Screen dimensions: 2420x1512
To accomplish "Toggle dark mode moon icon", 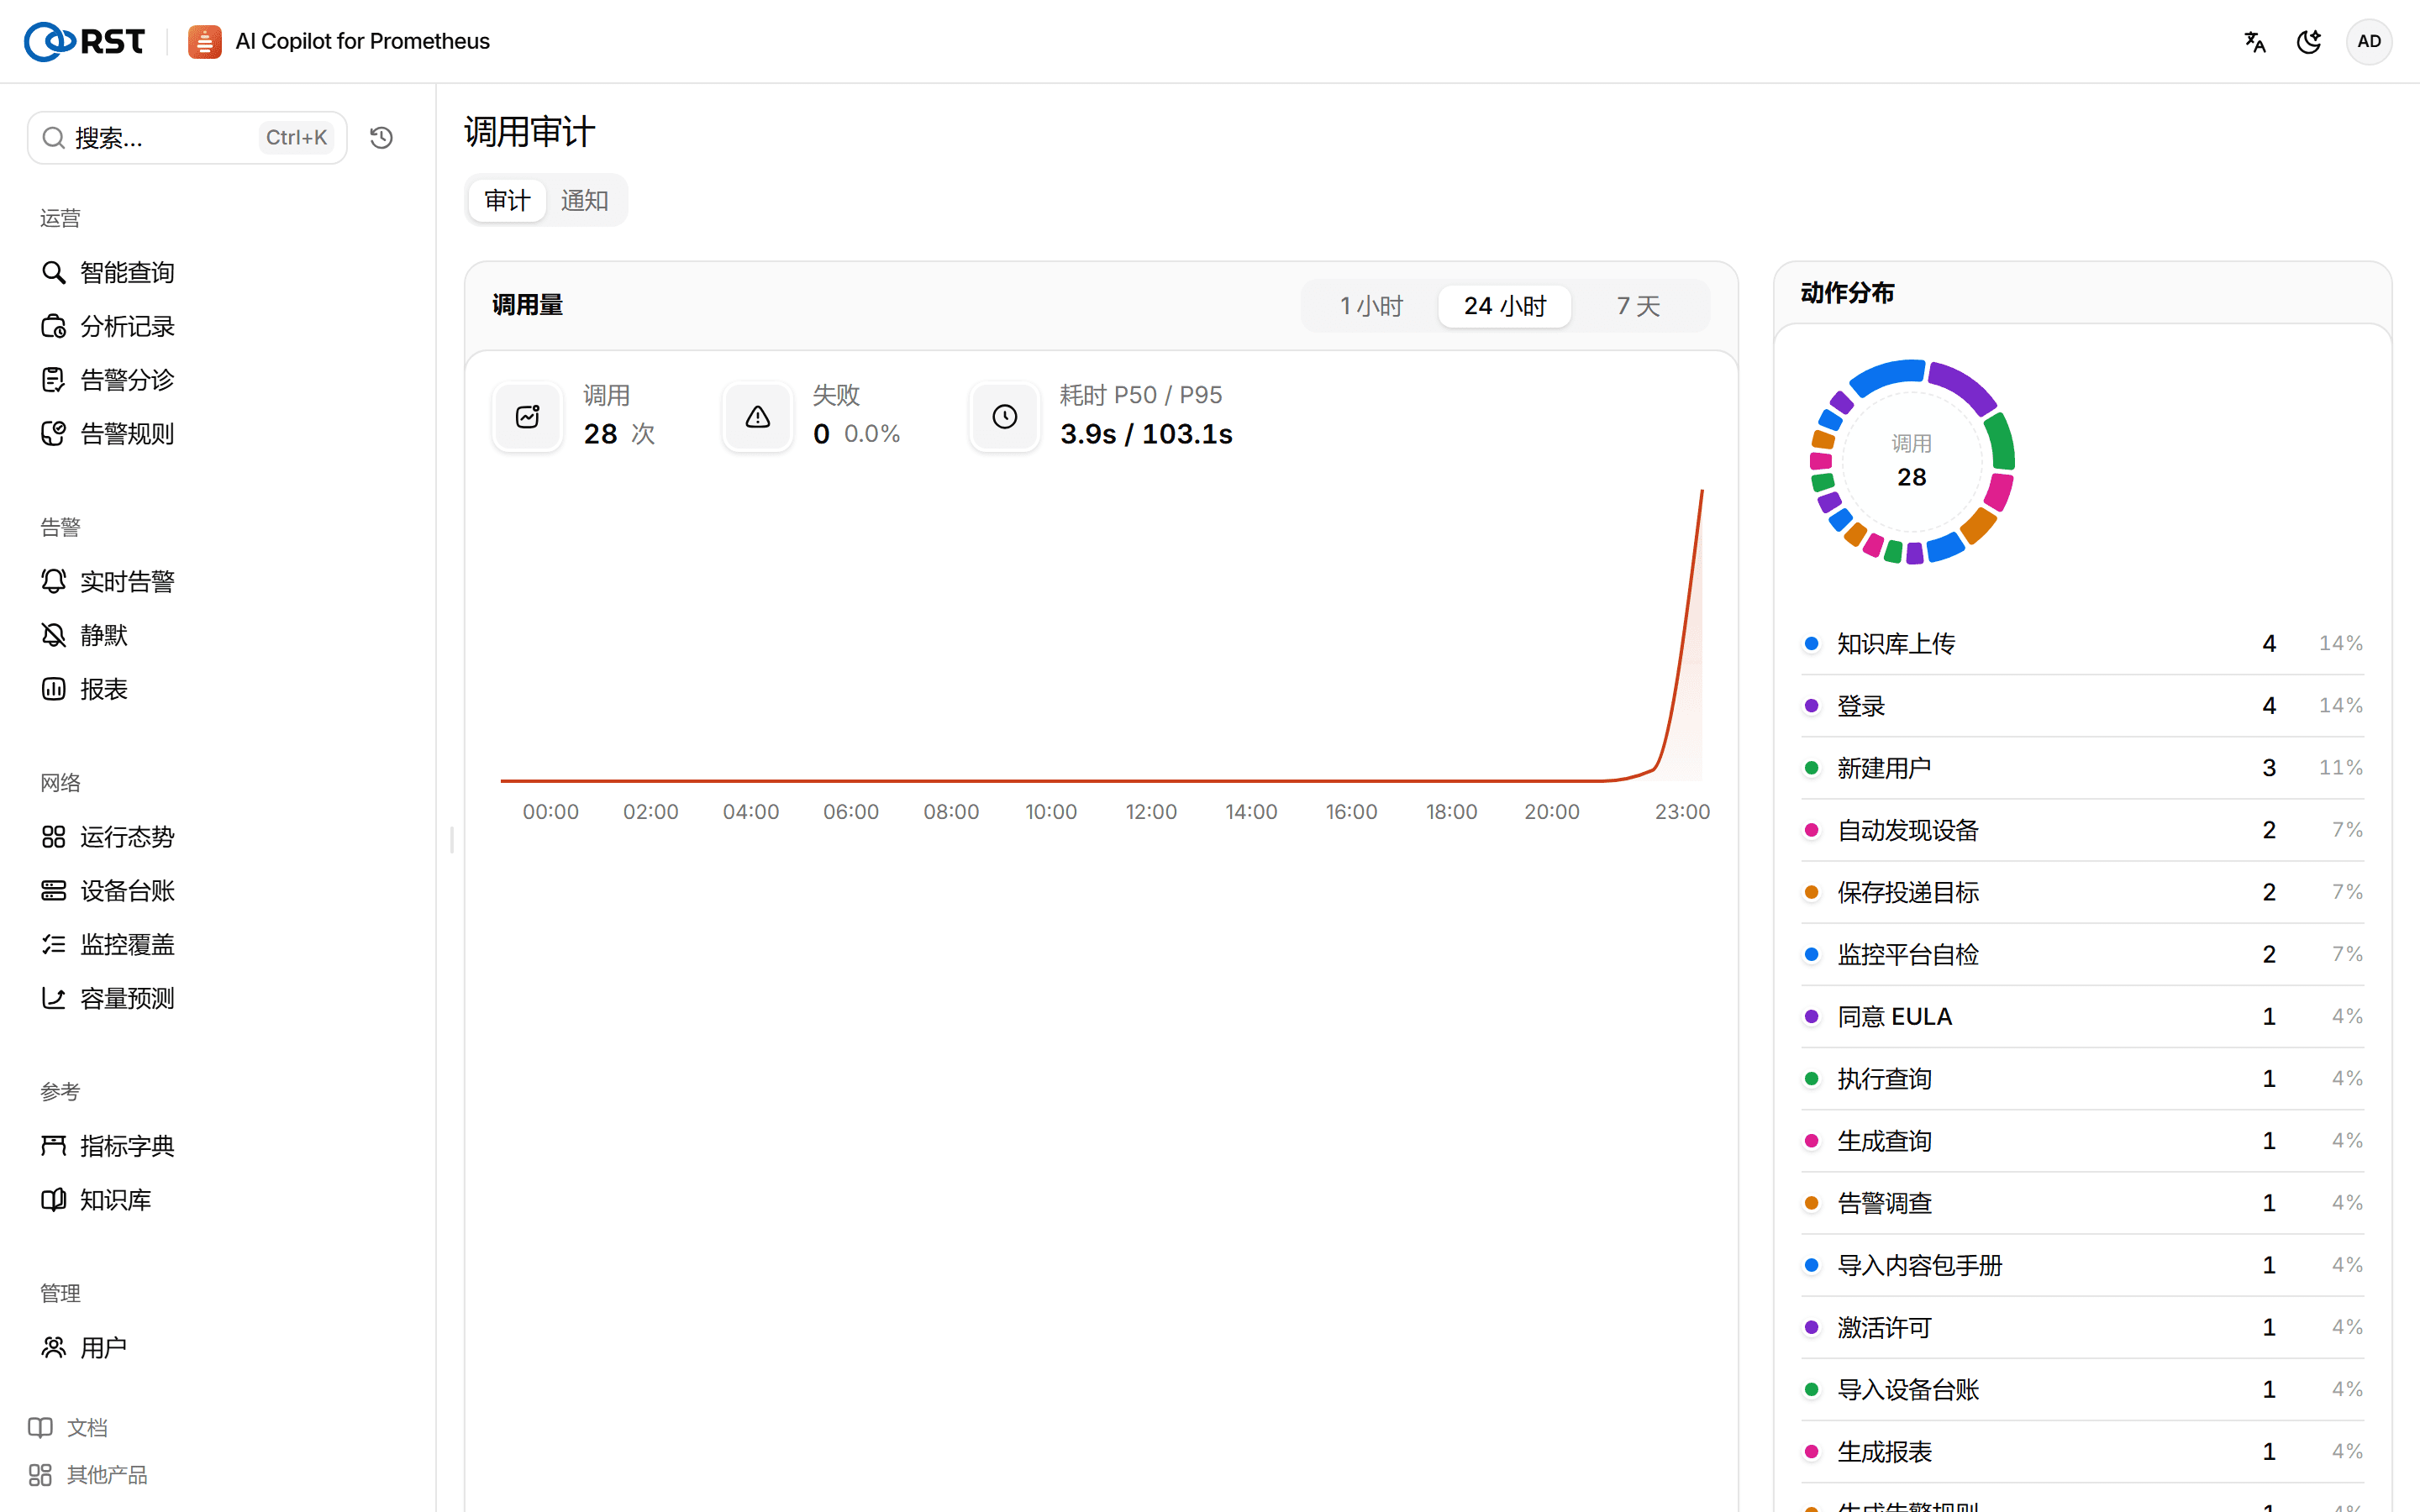I will tap(2308, 41).
